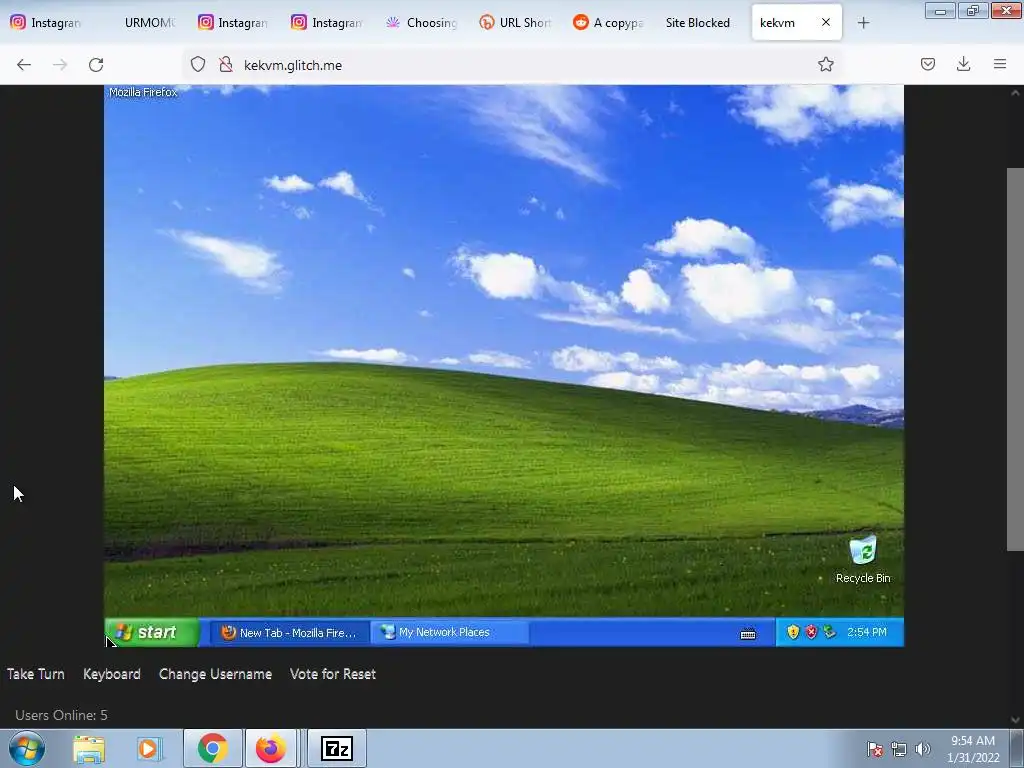This screenshot has height=768, width=1024.
Task: Select My Network Places taskbar button in VM
Action: (x=449, y=632)
